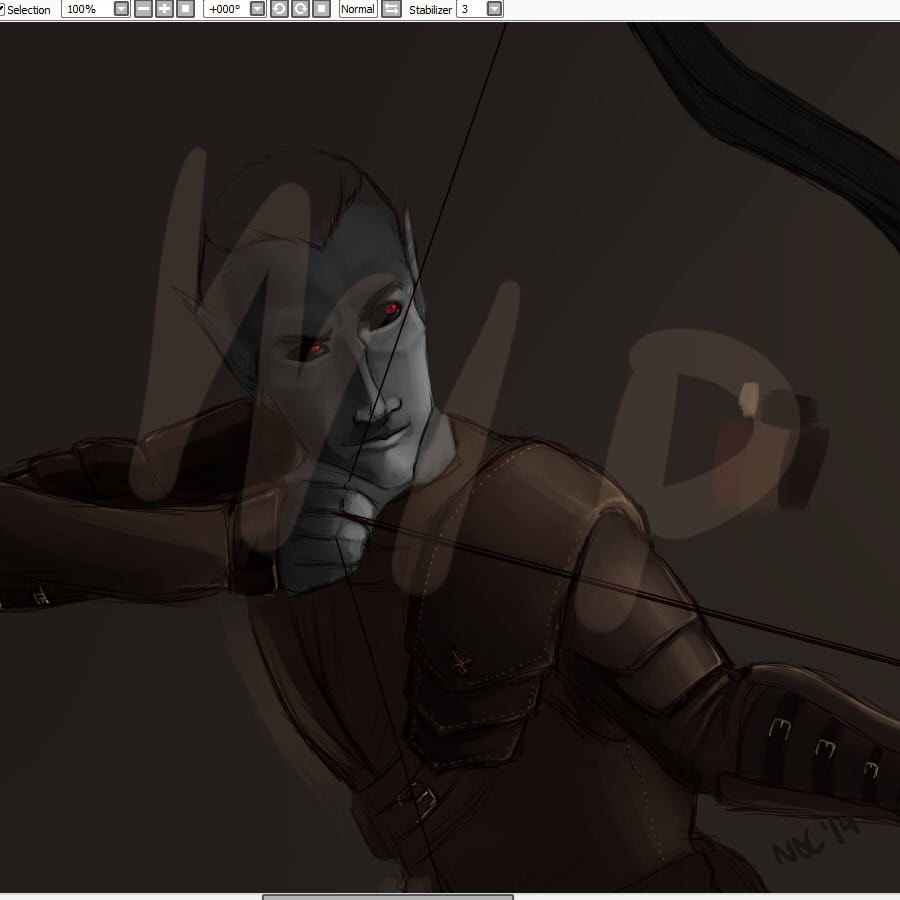
Task: Flip the view horizontally
Action: pos(391,9)
